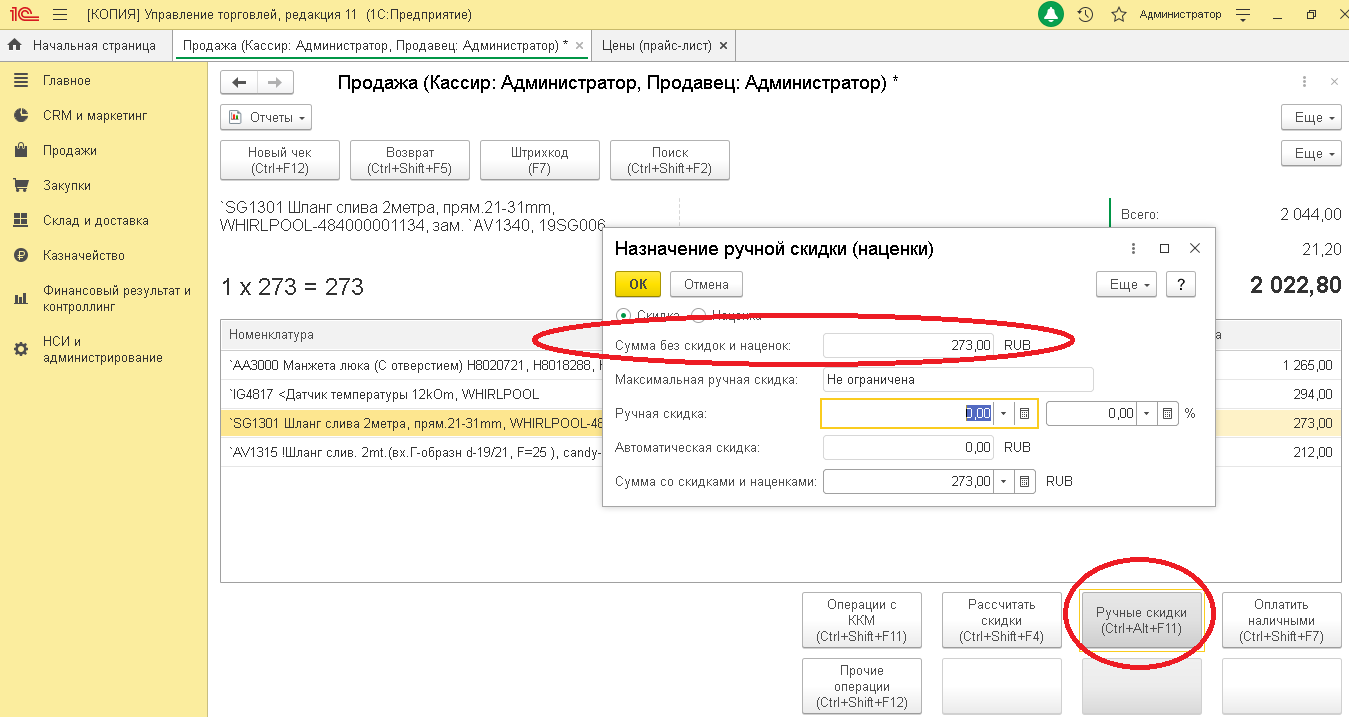Click calculator icon beside manual discount amount

[1024, 413]
